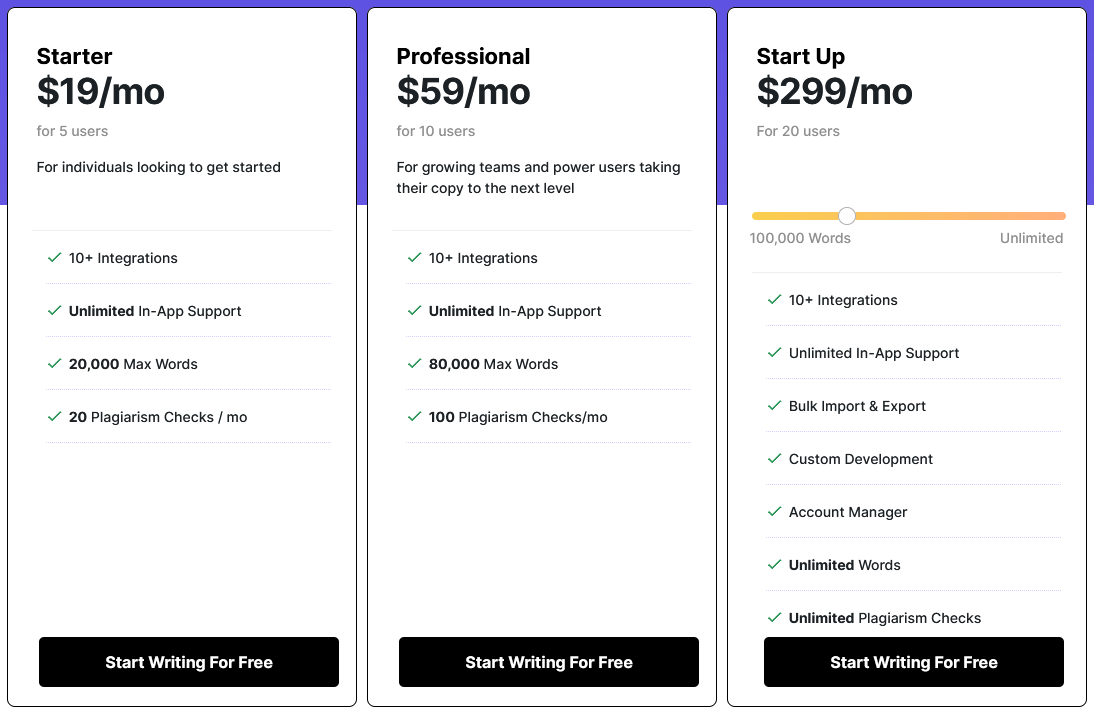
Task: Click the checkmark next to Unlimited Plagiarism Checks
Action: pyautogui.click(x=774, y=618)
